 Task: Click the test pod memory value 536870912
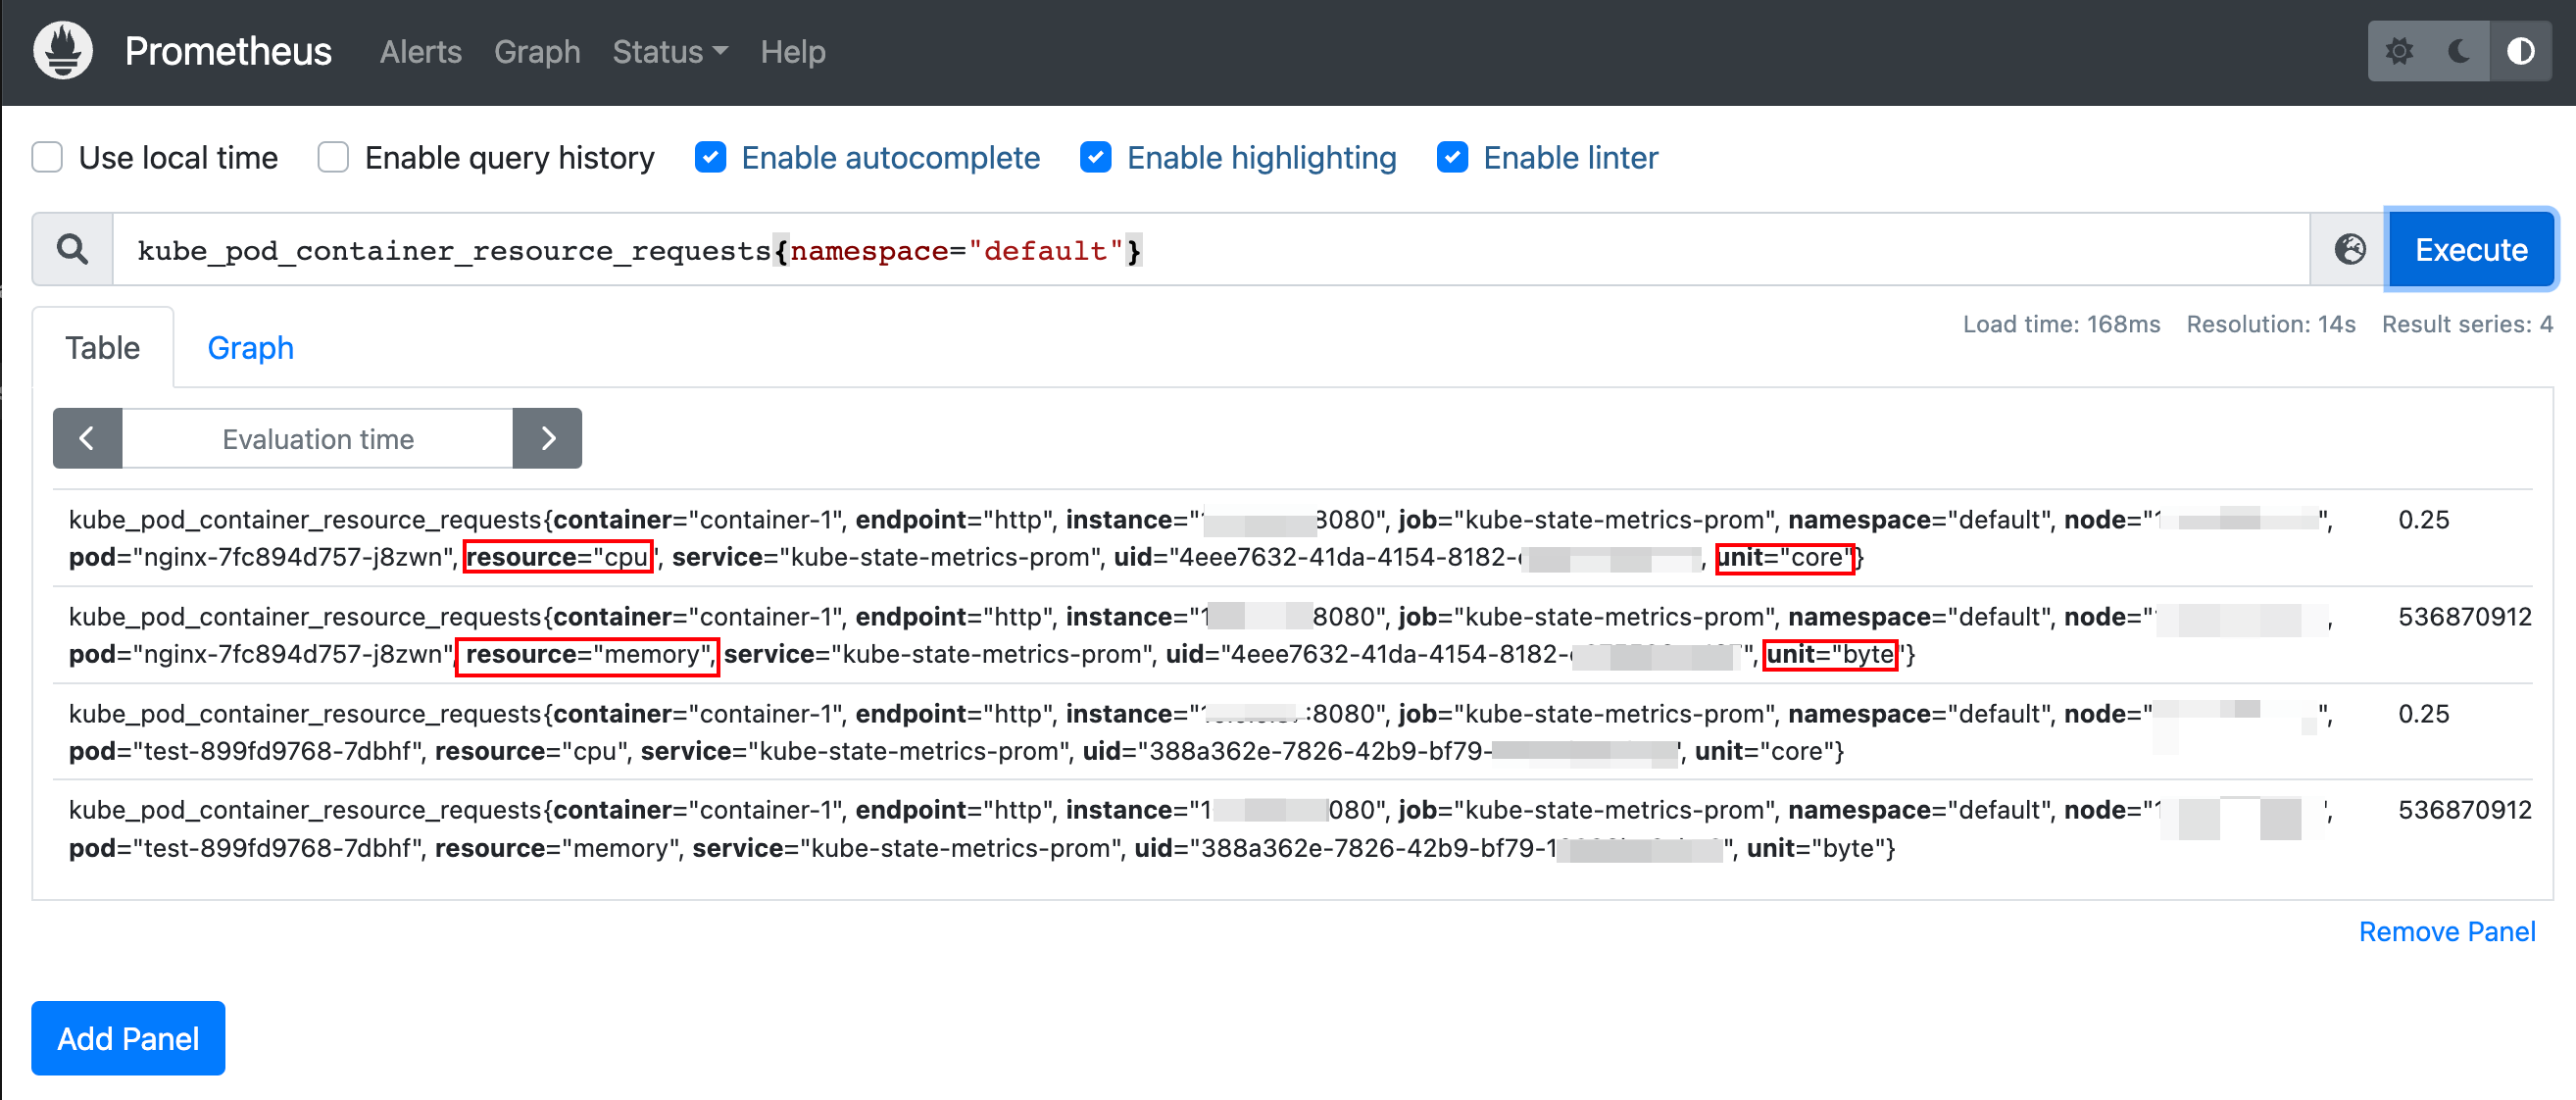click(x=2465, y=810)
